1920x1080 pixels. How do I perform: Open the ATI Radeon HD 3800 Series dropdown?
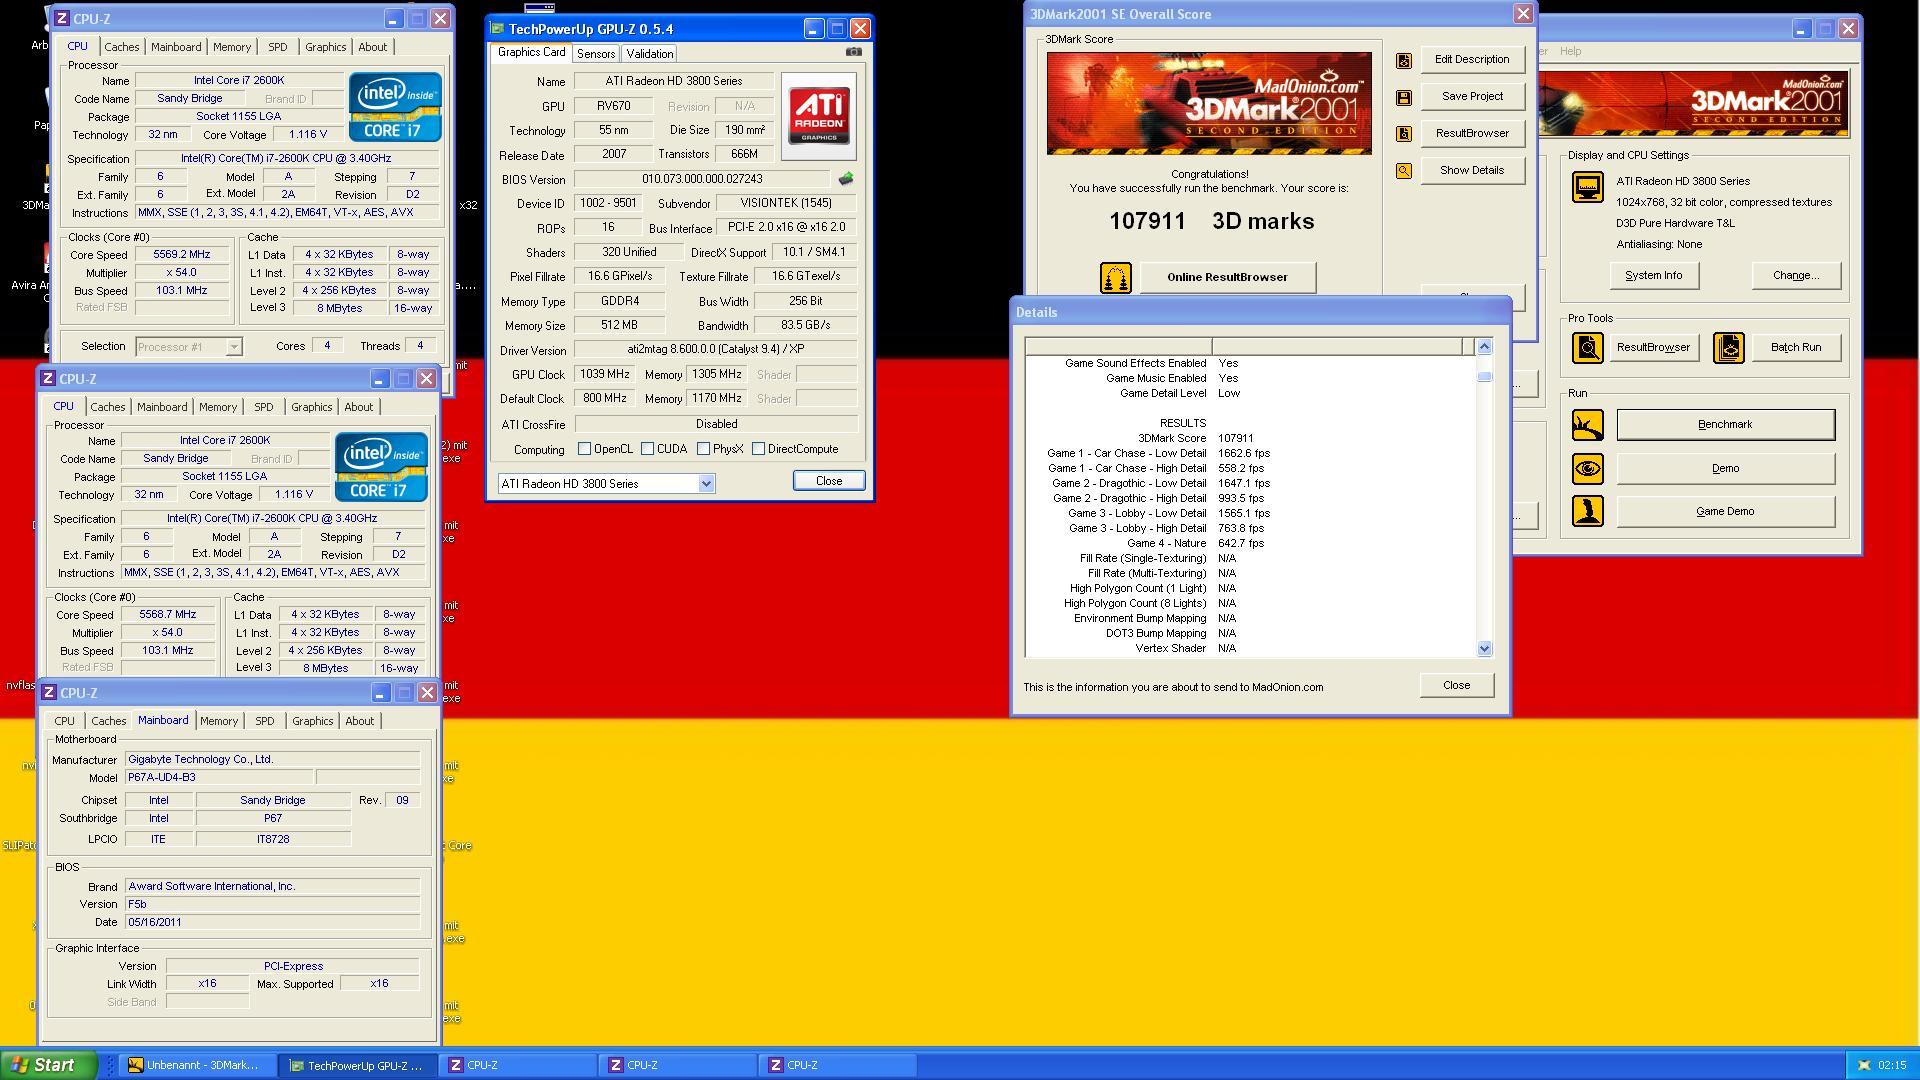706,484
